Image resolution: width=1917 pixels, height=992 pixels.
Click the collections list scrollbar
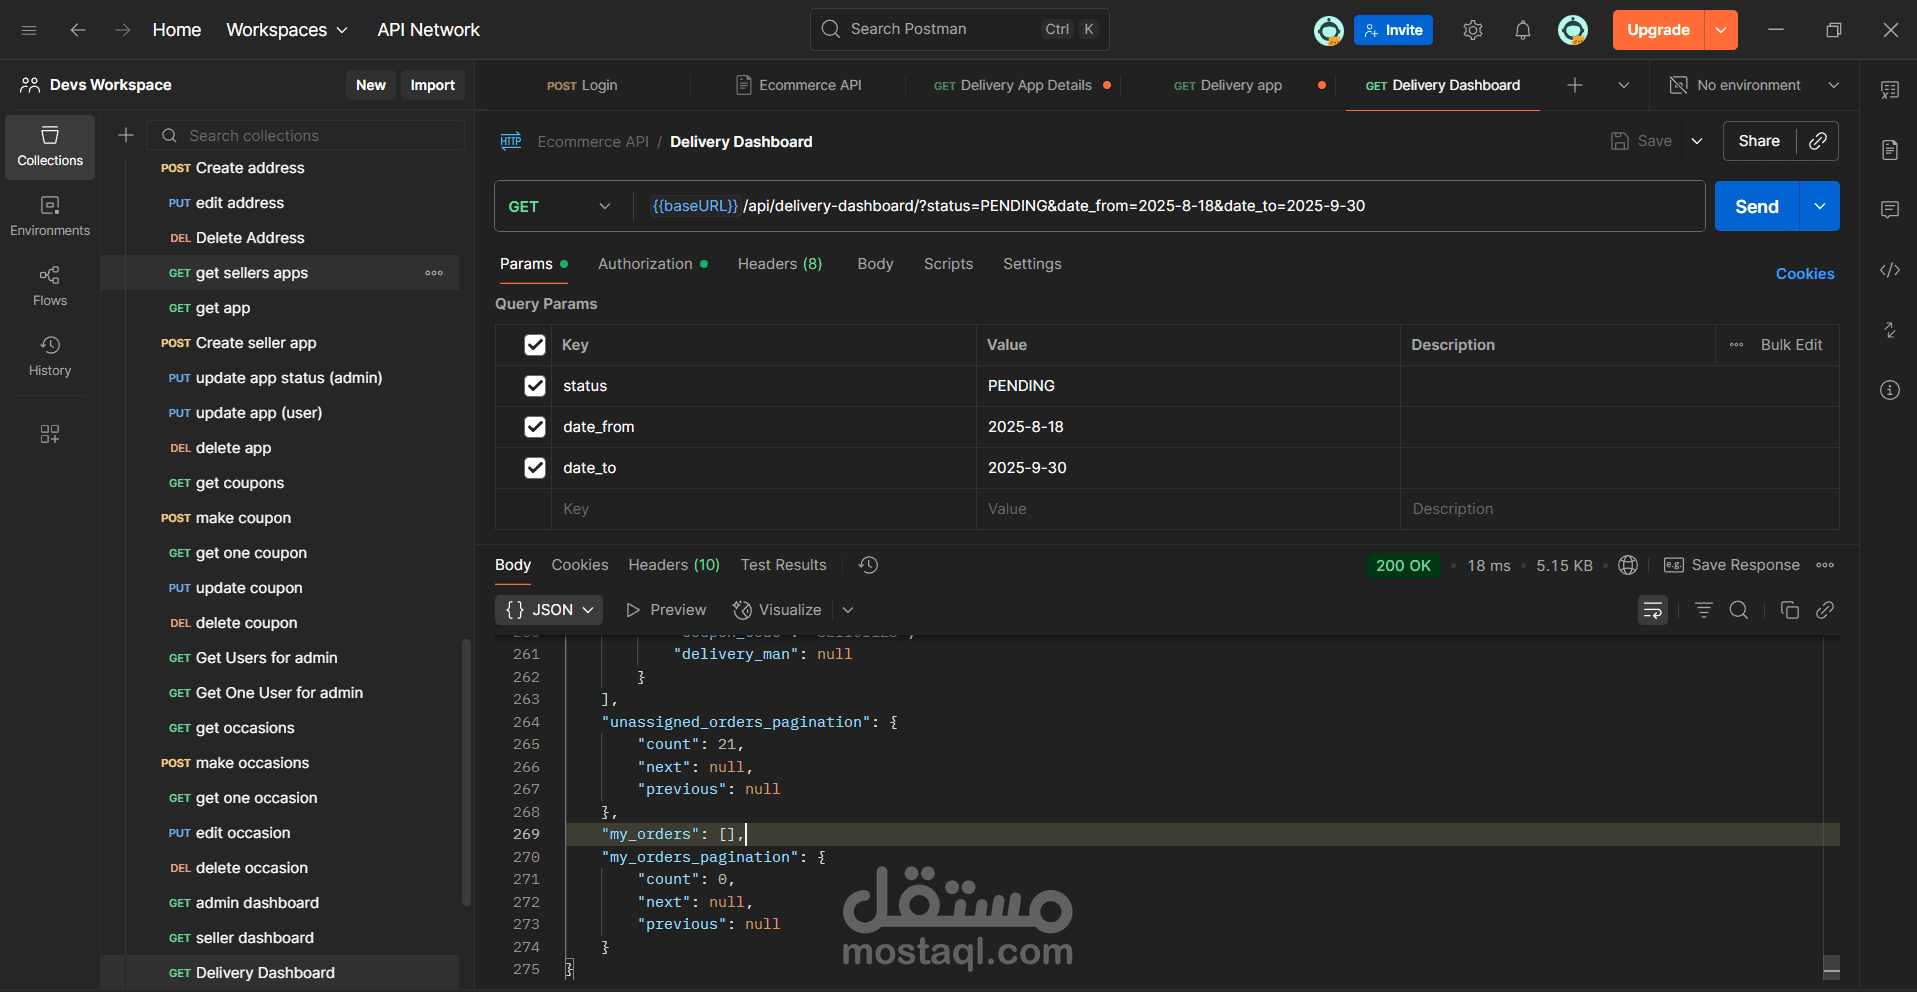tap(466, 772)
